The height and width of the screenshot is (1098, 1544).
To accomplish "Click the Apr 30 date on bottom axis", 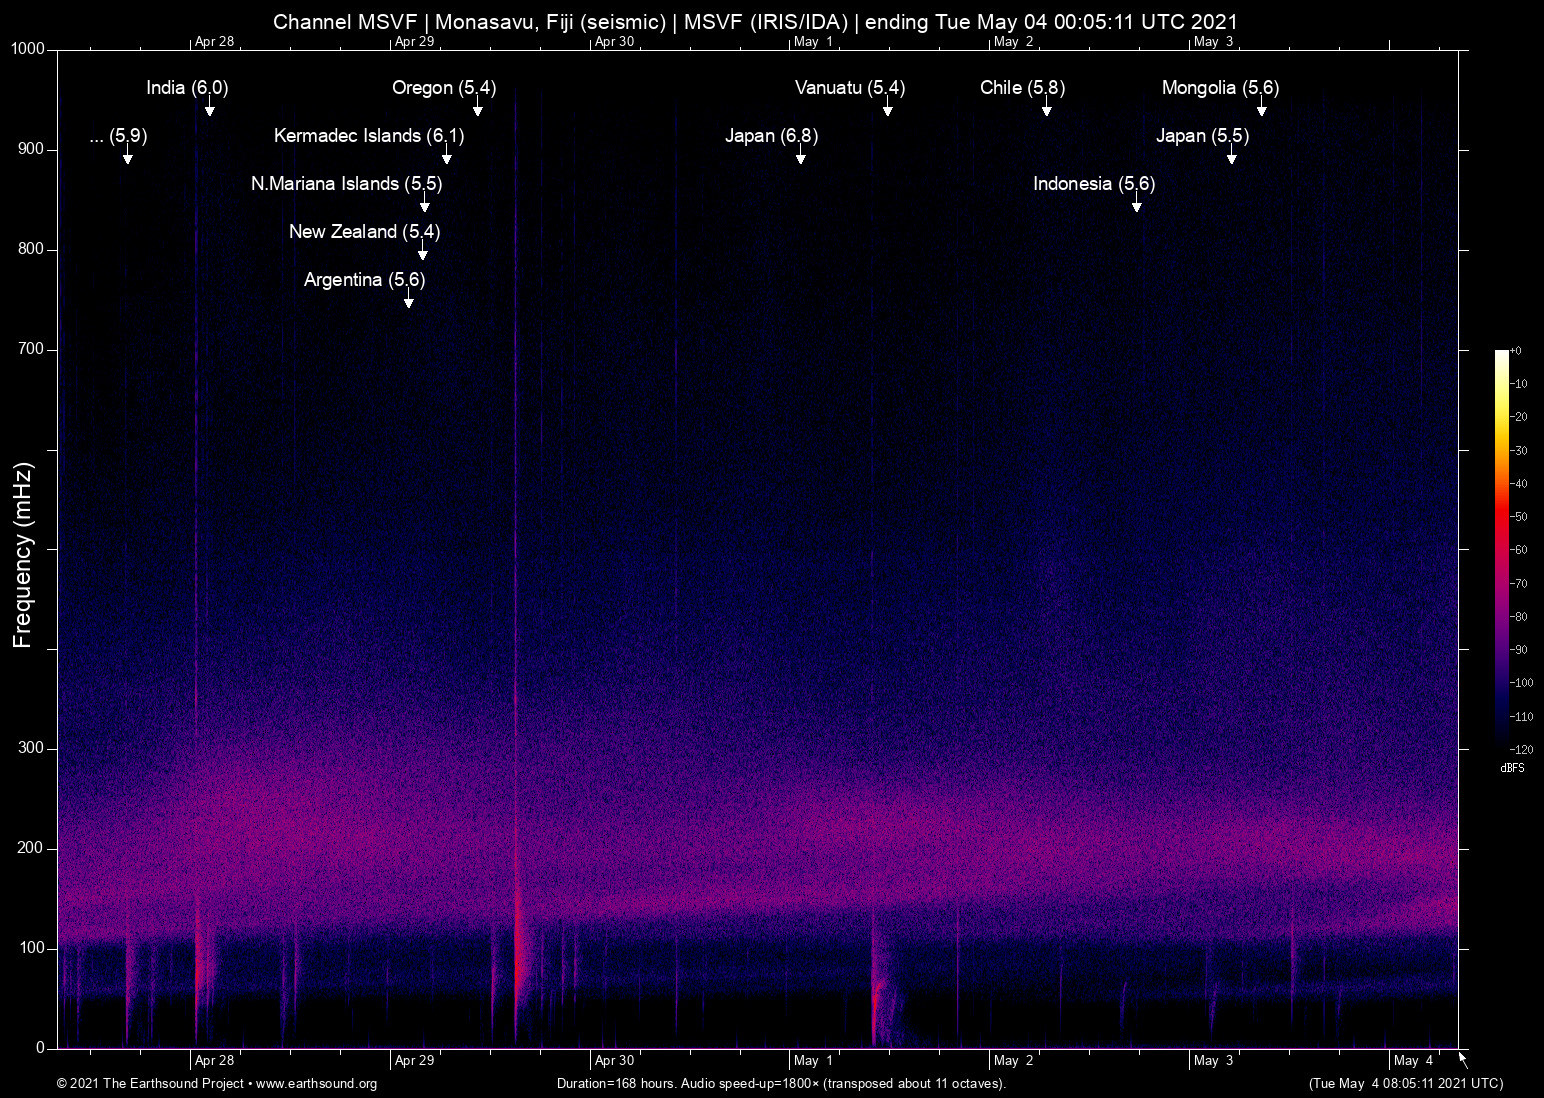I will coord(614,1061).
